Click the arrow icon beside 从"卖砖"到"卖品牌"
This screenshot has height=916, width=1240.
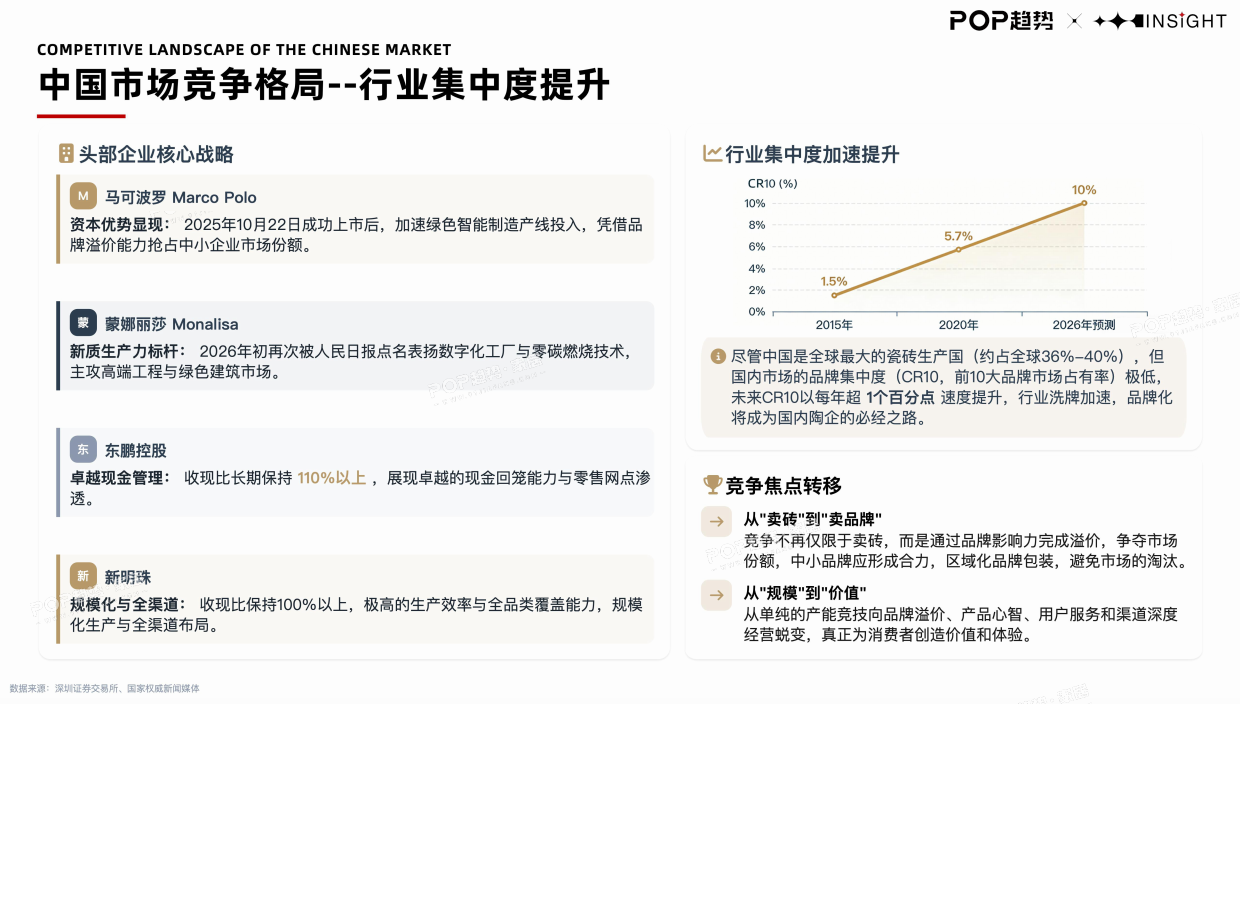point(716,522)
